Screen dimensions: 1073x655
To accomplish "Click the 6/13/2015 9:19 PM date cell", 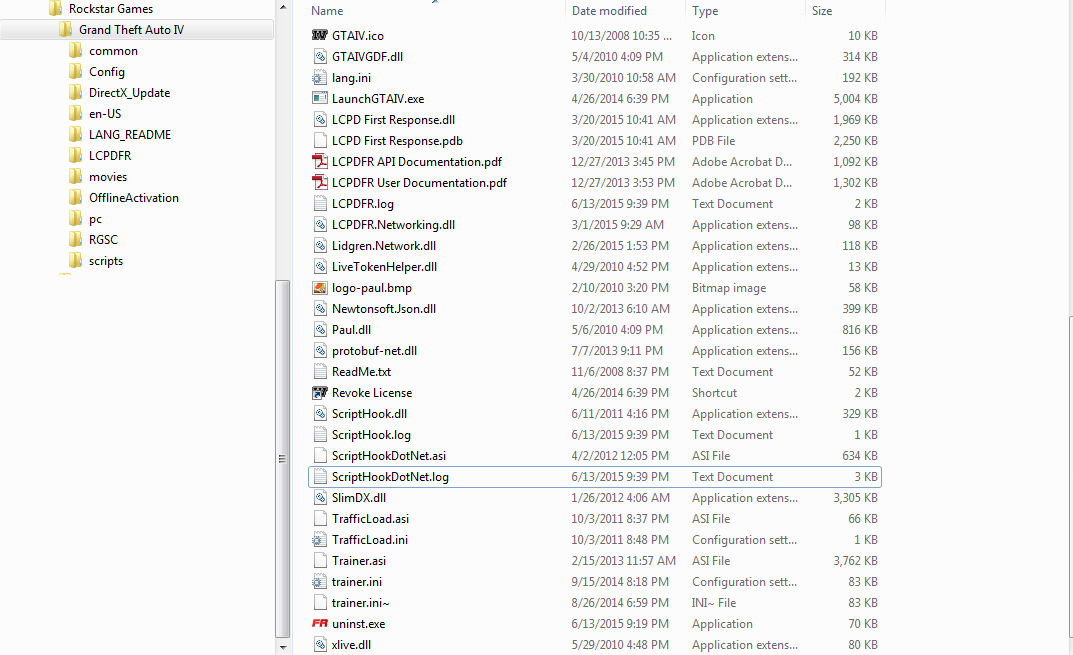I will (620, 624).
